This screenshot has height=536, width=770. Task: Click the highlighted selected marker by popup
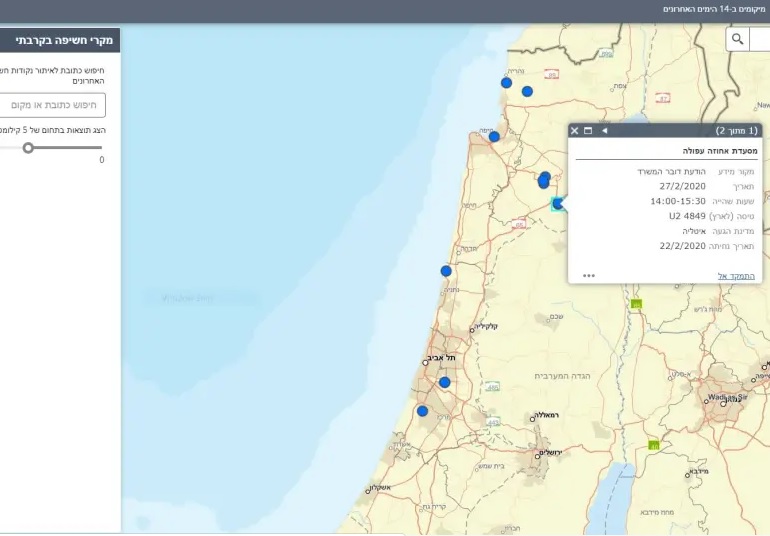(557, 203)
